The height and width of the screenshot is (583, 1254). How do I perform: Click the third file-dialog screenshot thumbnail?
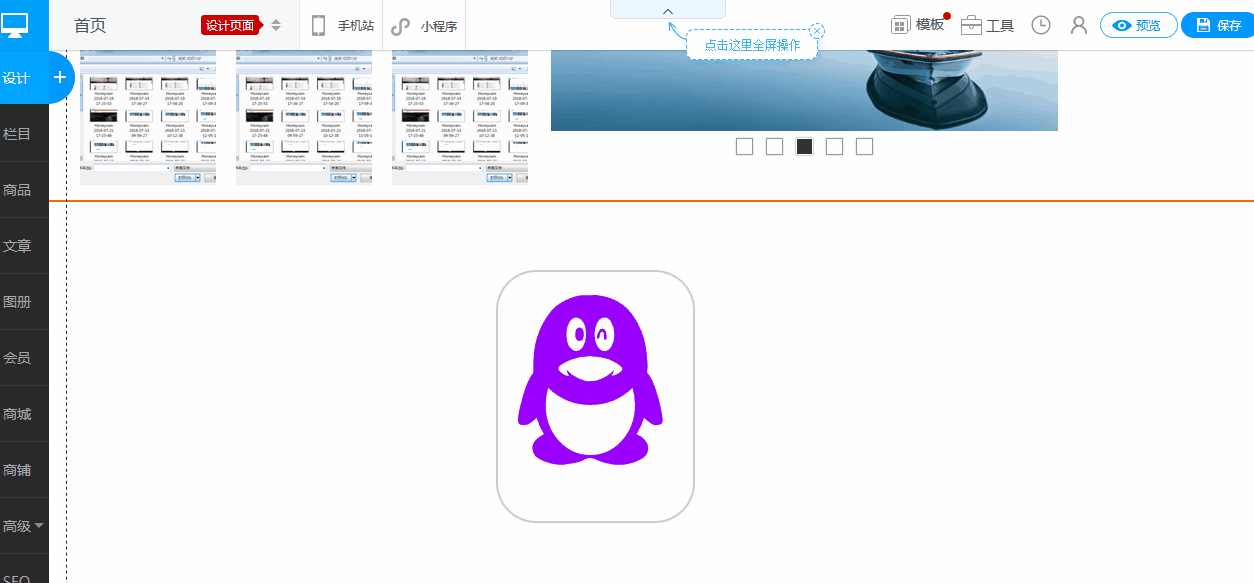click(x=460, y=118)
